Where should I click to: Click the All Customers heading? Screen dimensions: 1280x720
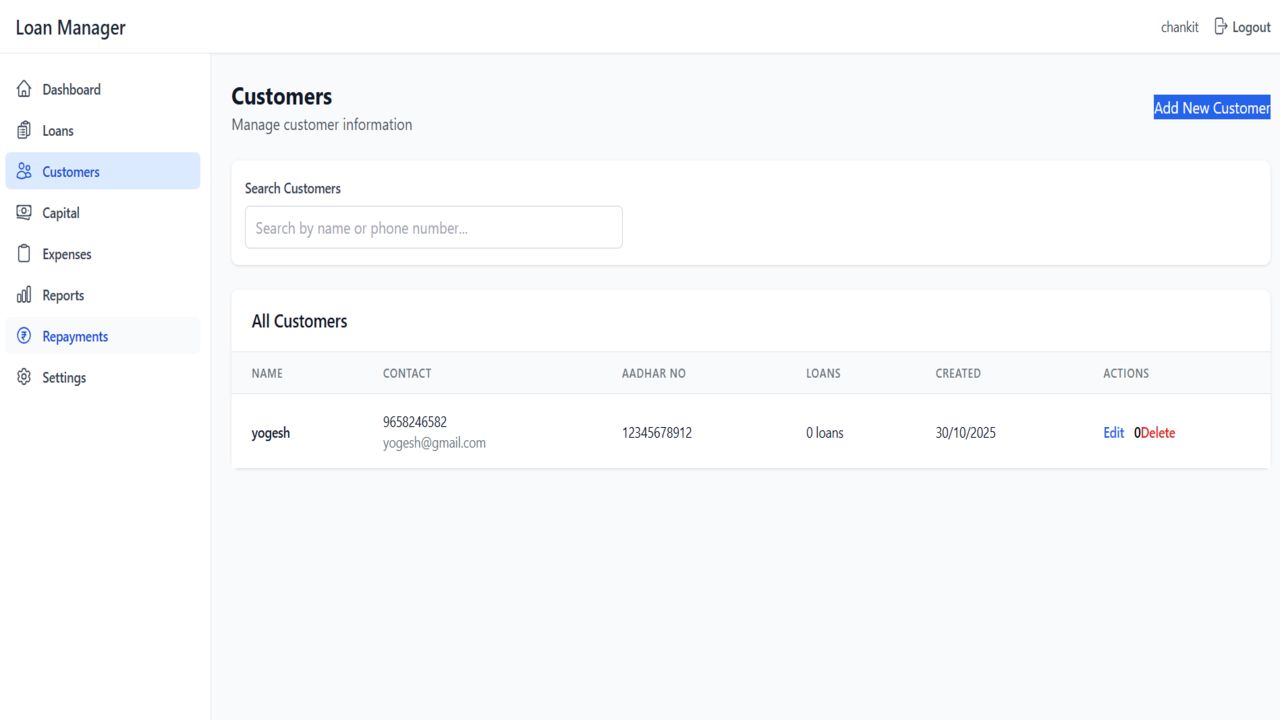pyautogui.click(x=300, y=321)
